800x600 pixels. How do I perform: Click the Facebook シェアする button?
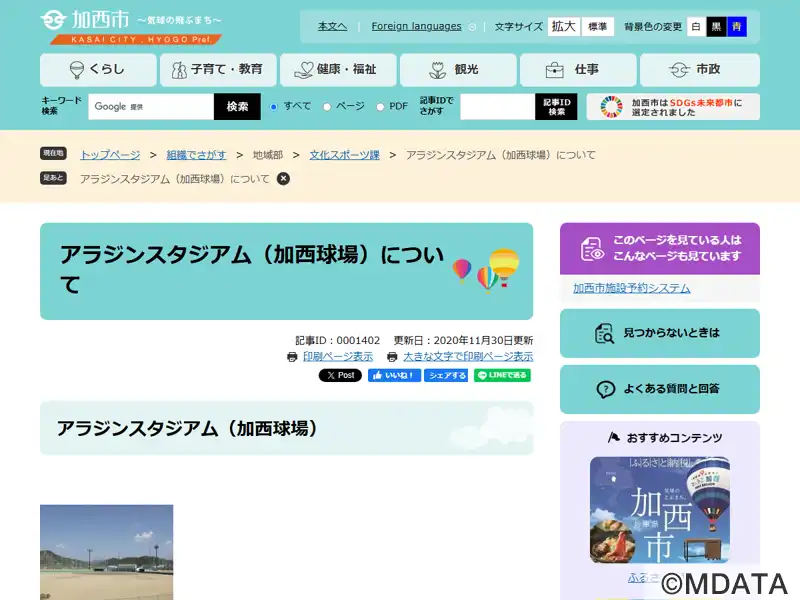point(446,376)
